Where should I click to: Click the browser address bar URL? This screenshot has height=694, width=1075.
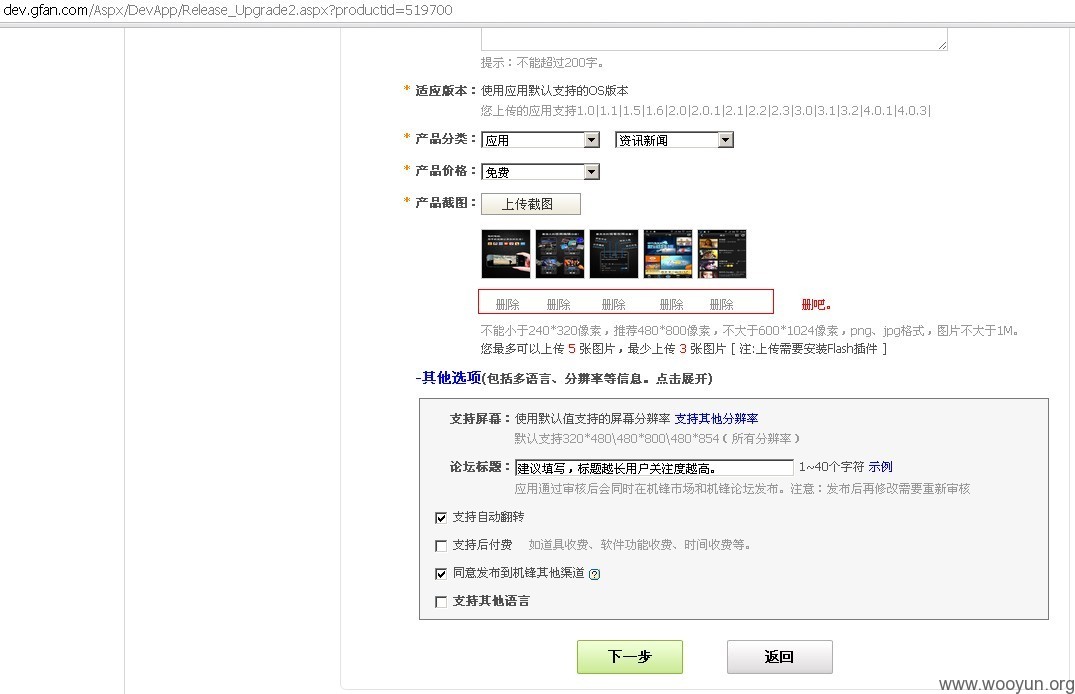228,10
